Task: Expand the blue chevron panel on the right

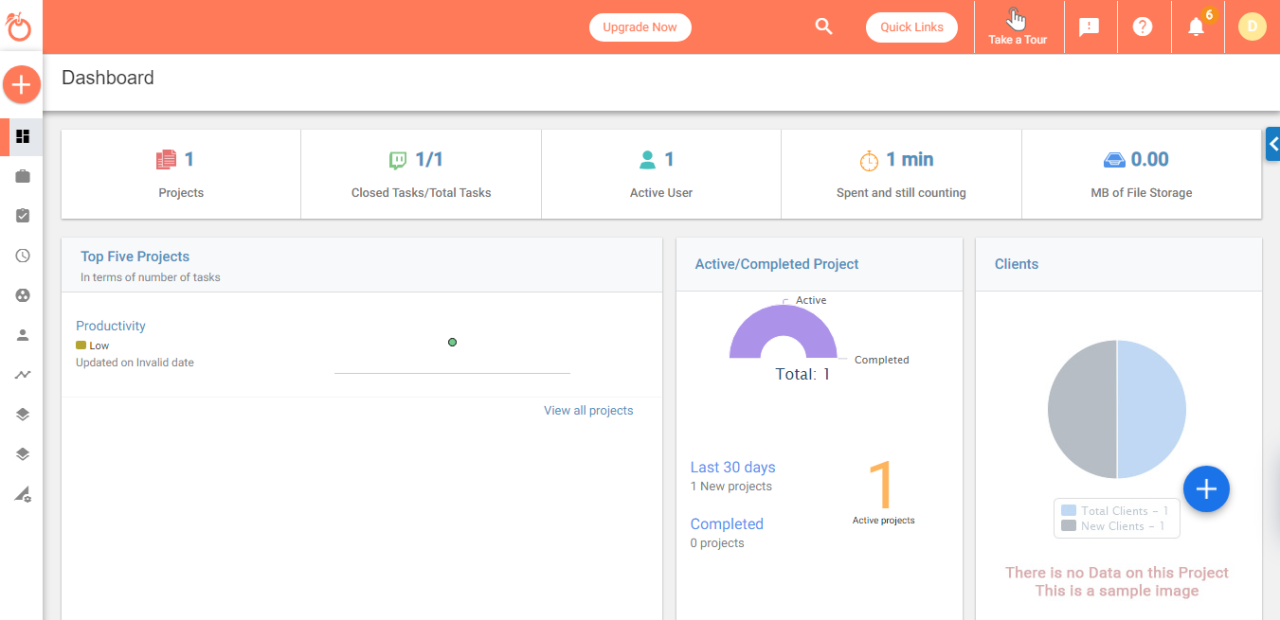Action: (x=1272, y=144)
